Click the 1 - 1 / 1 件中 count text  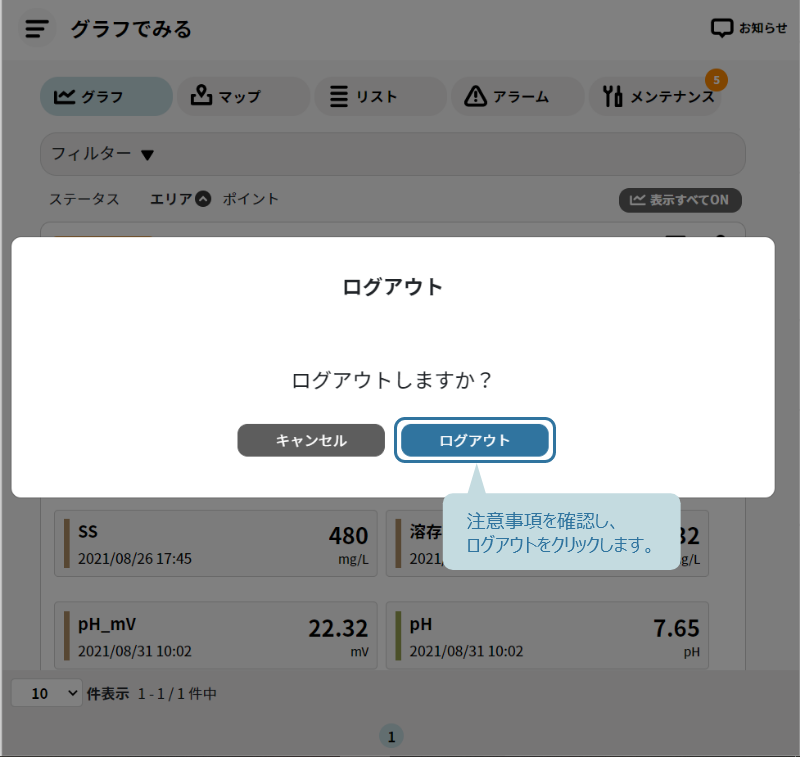coord(177,694)
